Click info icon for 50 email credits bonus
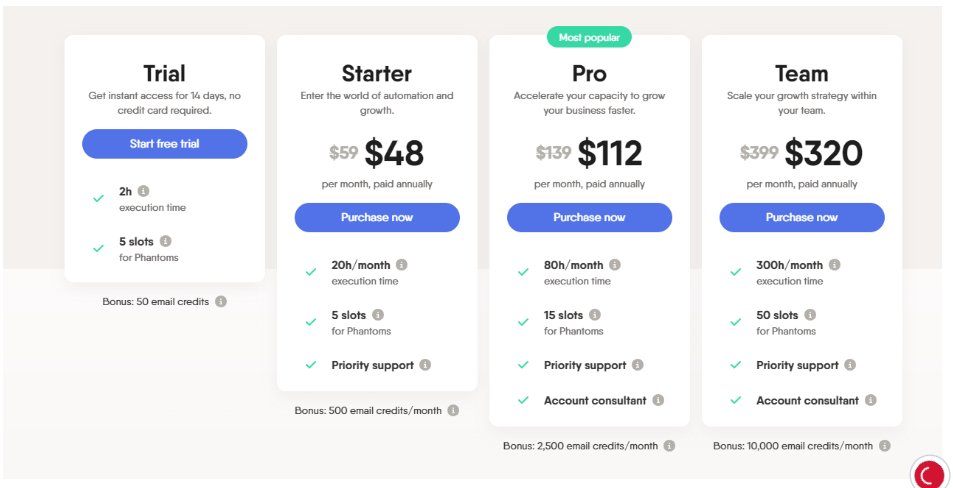 [221, 301]
